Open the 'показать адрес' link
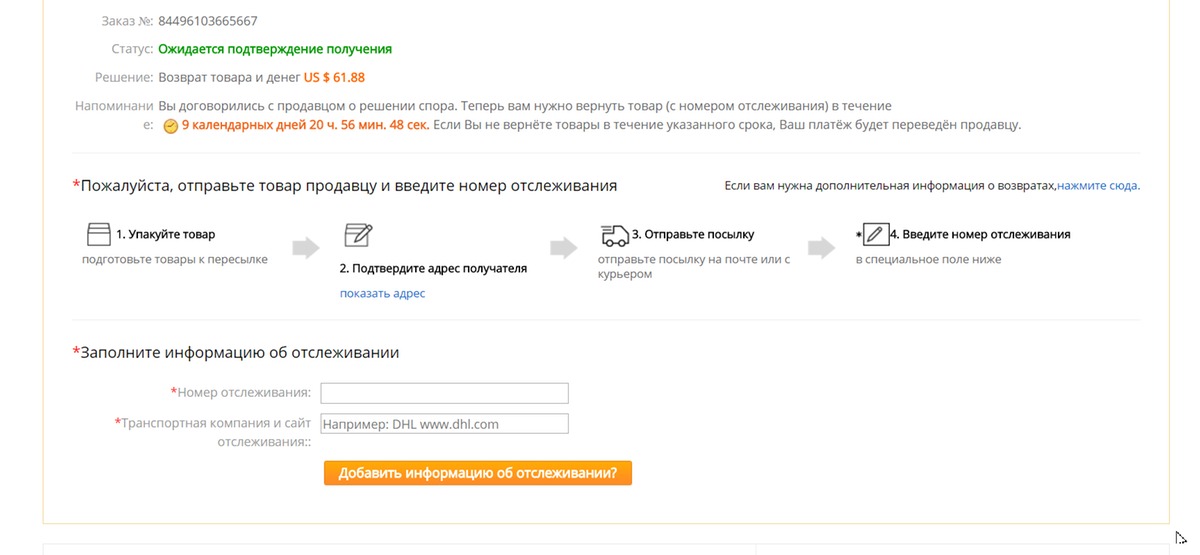Screen dimensions: 1200x555 coord(382,293)
